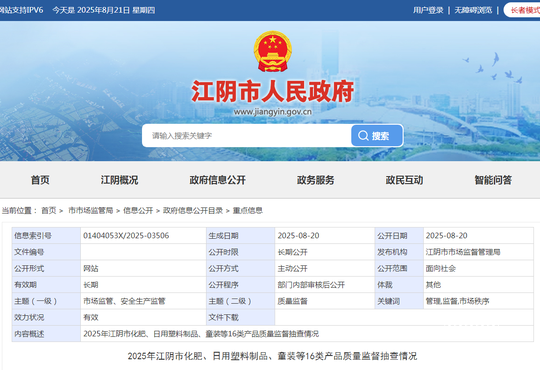Click 公开日期 value 2025-08-20
This screenshot has height=370, width=540.
(x=446, y=236)
